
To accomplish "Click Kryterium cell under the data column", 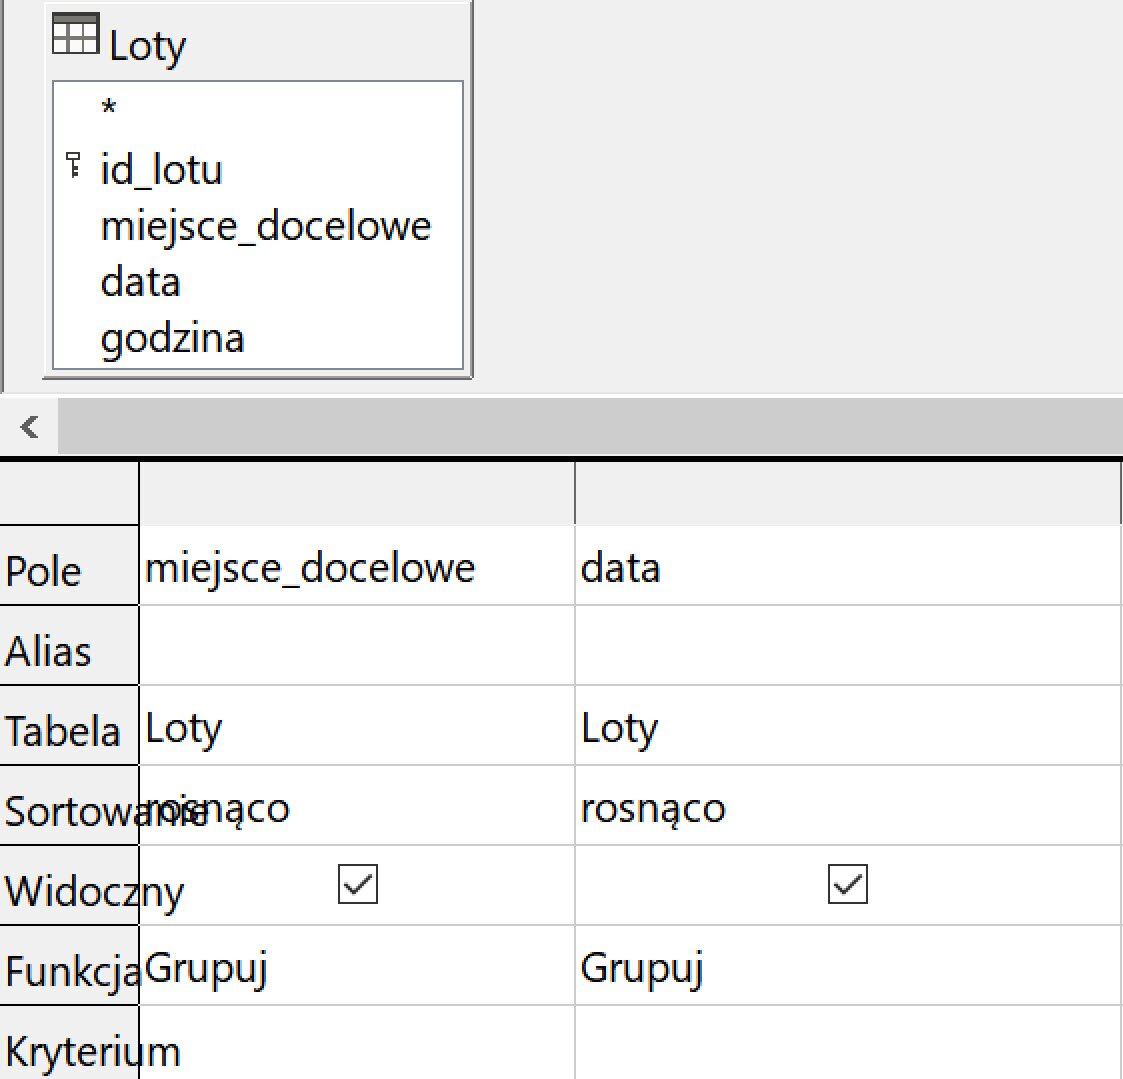I will 847,1046.
